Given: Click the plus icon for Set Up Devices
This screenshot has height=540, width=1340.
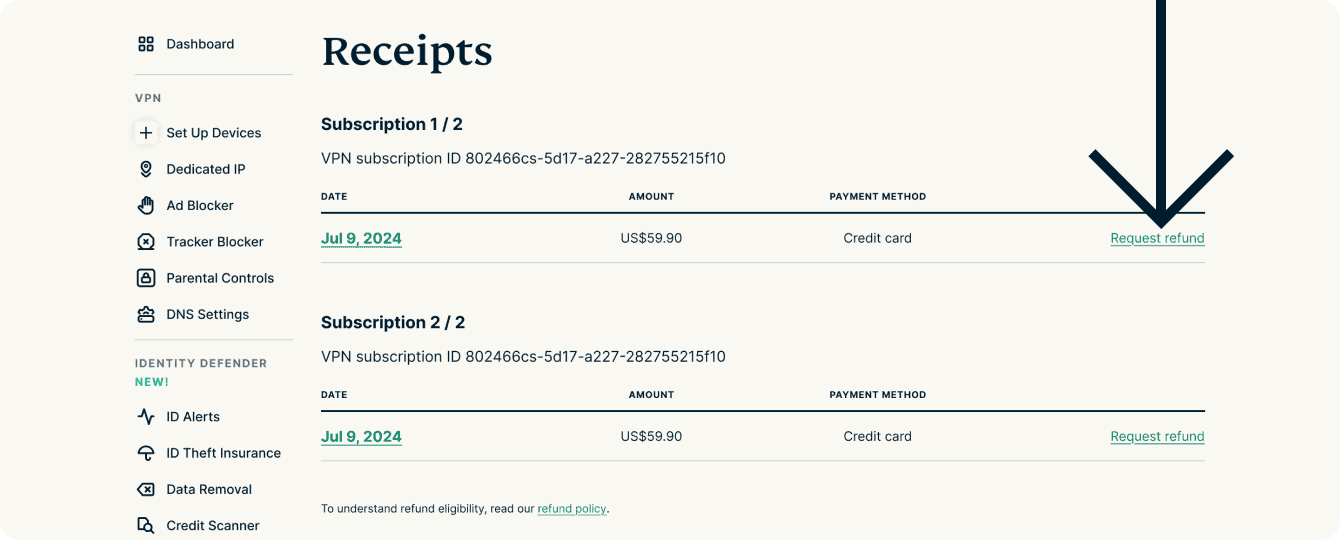Looking at the screenshot, I should (146, 133).
